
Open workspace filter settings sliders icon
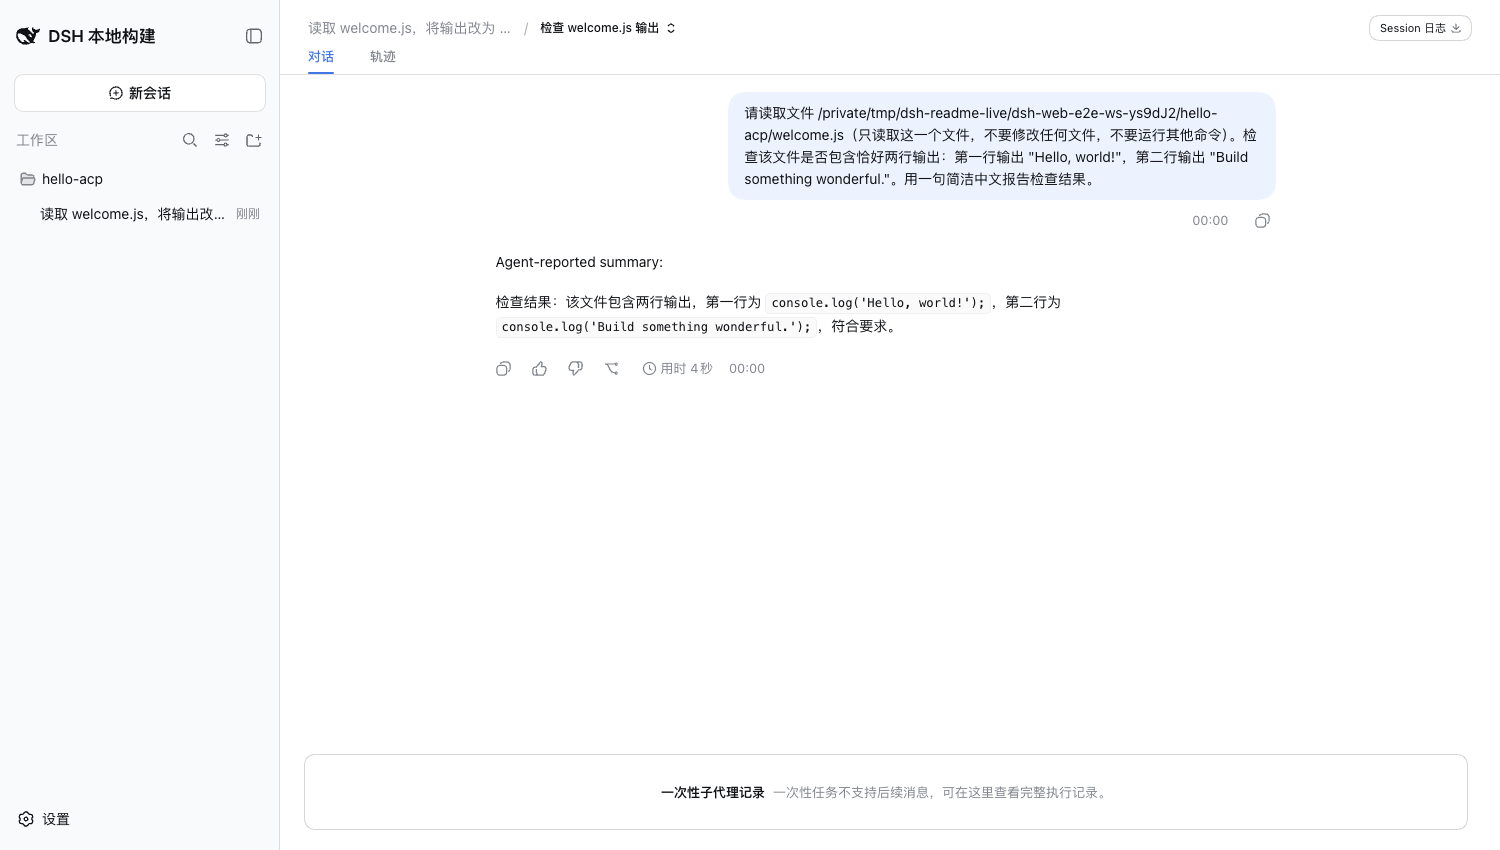[222, 140]
